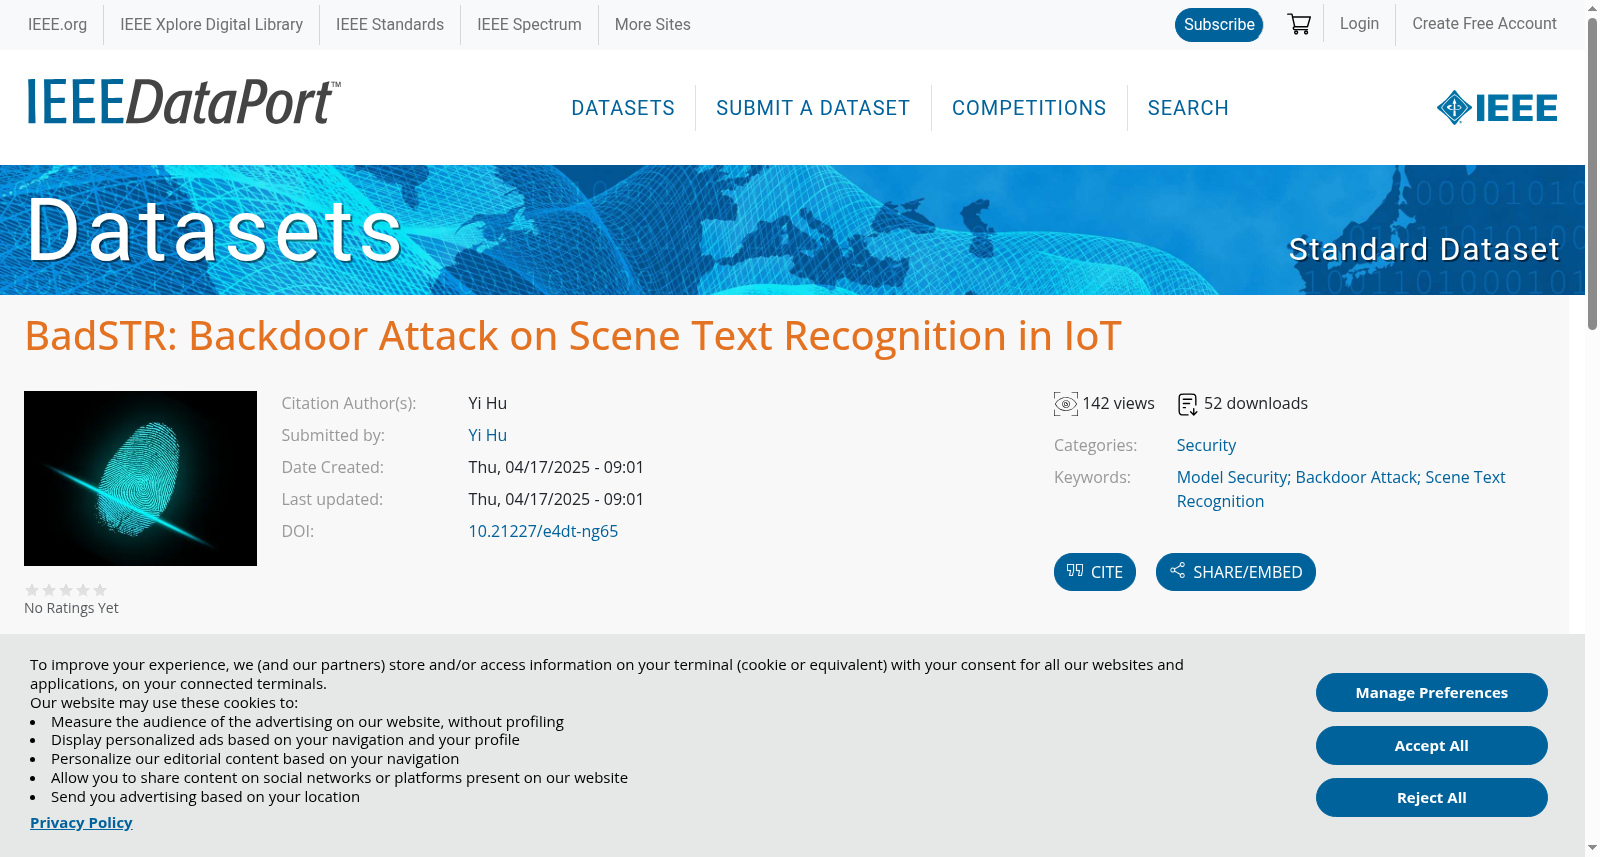Open the shopping cart icon
1600x857 pixels.
1299,24
